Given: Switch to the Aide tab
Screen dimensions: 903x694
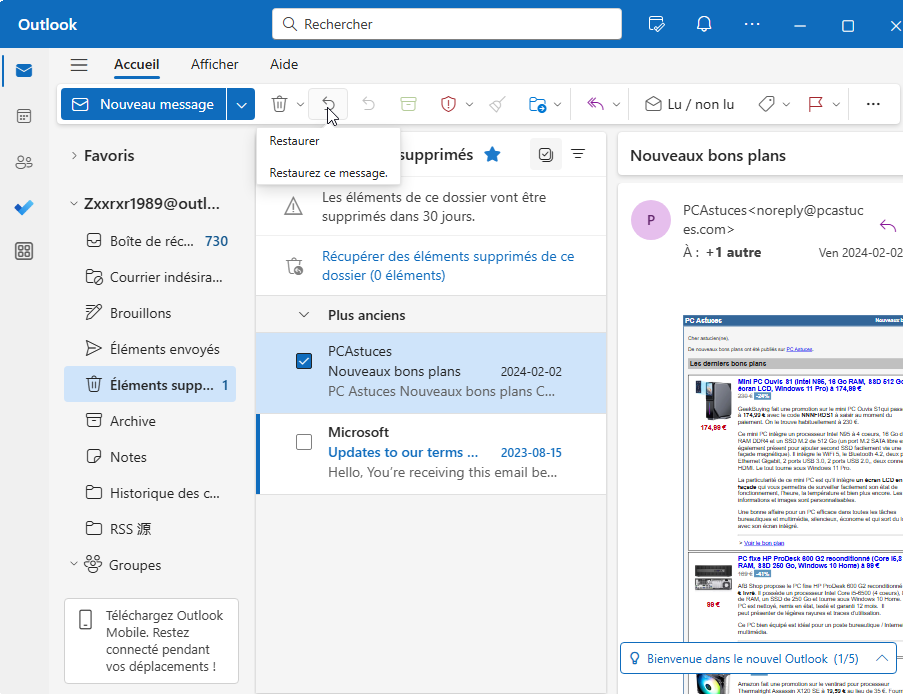Looking at the screenshot, I should click(x=284, y=65).
